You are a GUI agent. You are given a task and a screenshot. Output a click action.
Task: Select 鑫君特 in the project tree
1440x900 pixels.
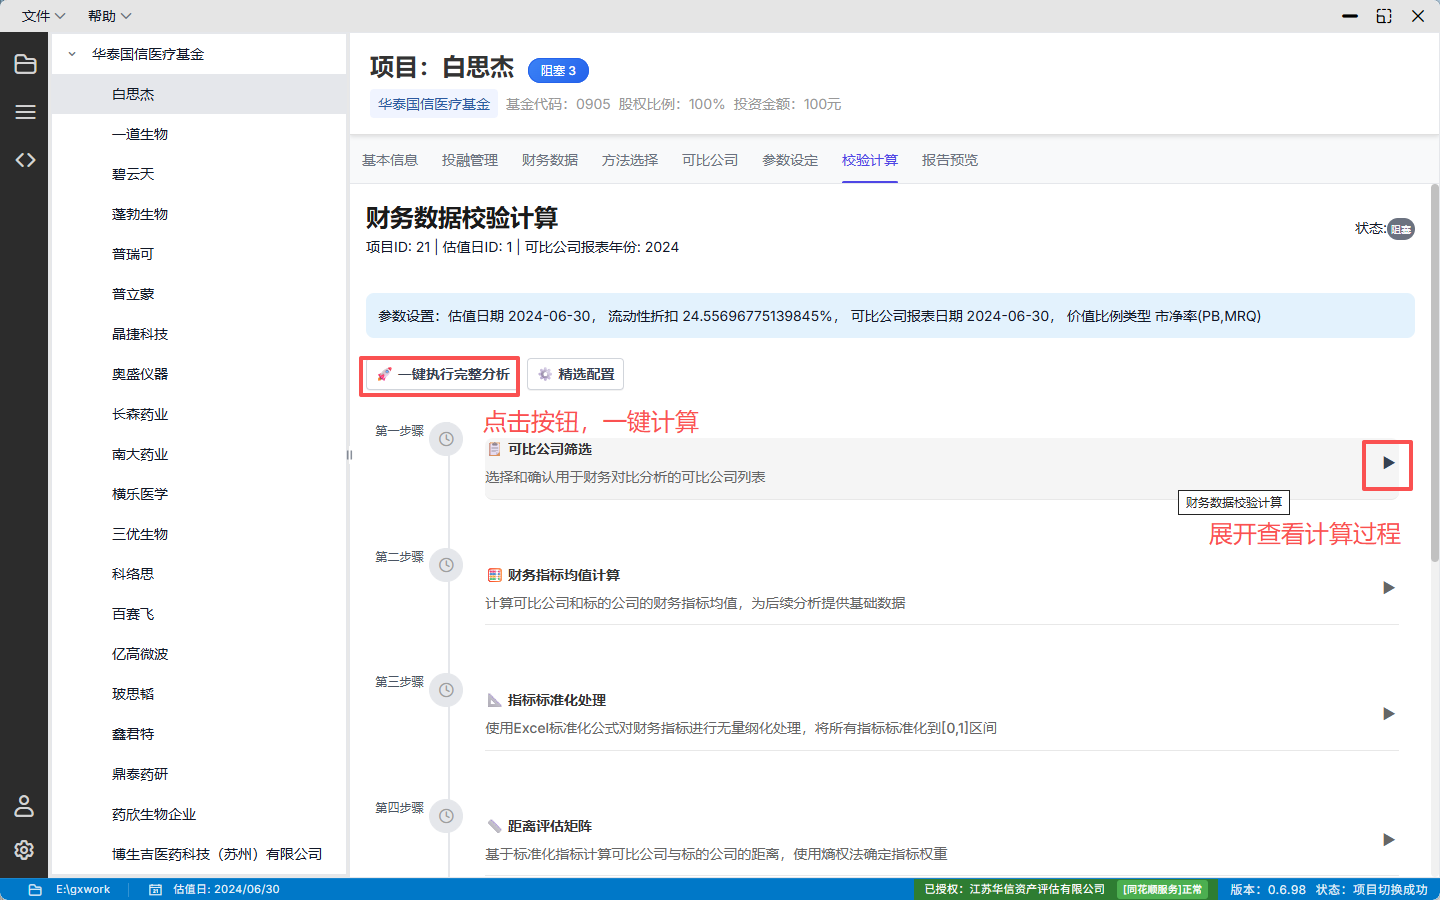click(198, 734)
